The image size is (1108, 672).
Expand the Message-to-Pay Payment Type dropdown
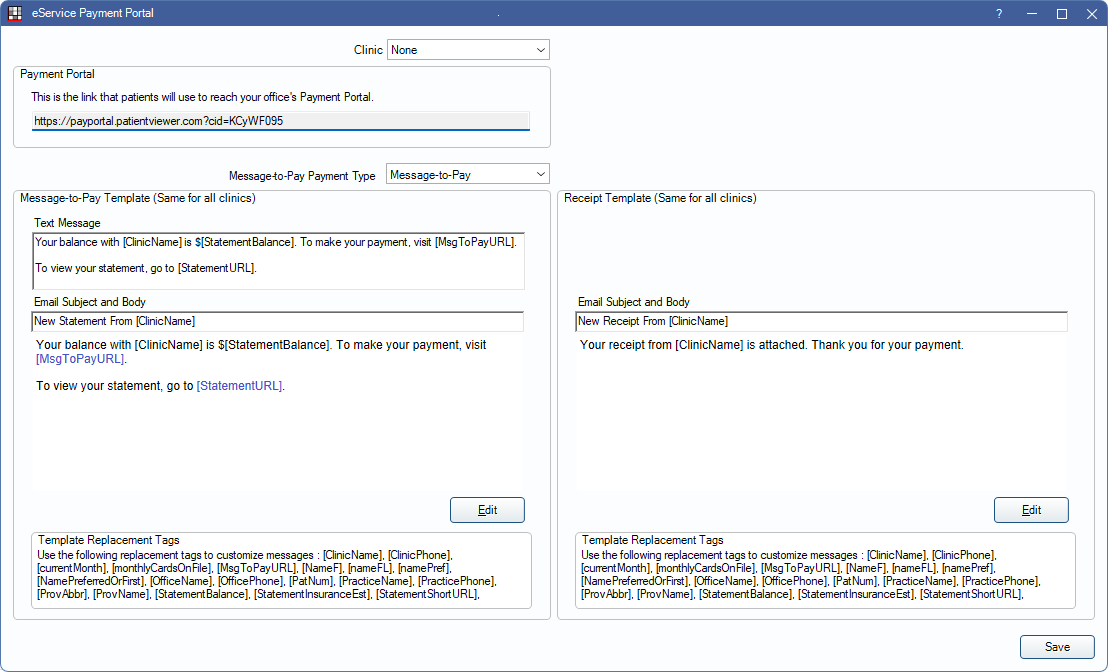pos(467,175)
